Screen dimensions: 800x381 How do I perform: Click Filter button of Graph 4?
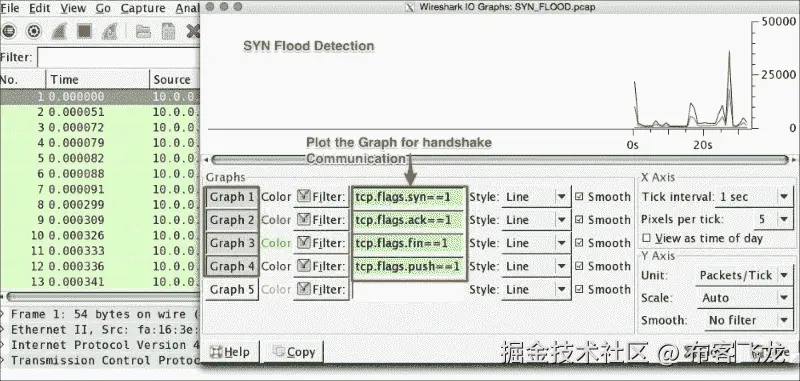click(x=321, y=266)
